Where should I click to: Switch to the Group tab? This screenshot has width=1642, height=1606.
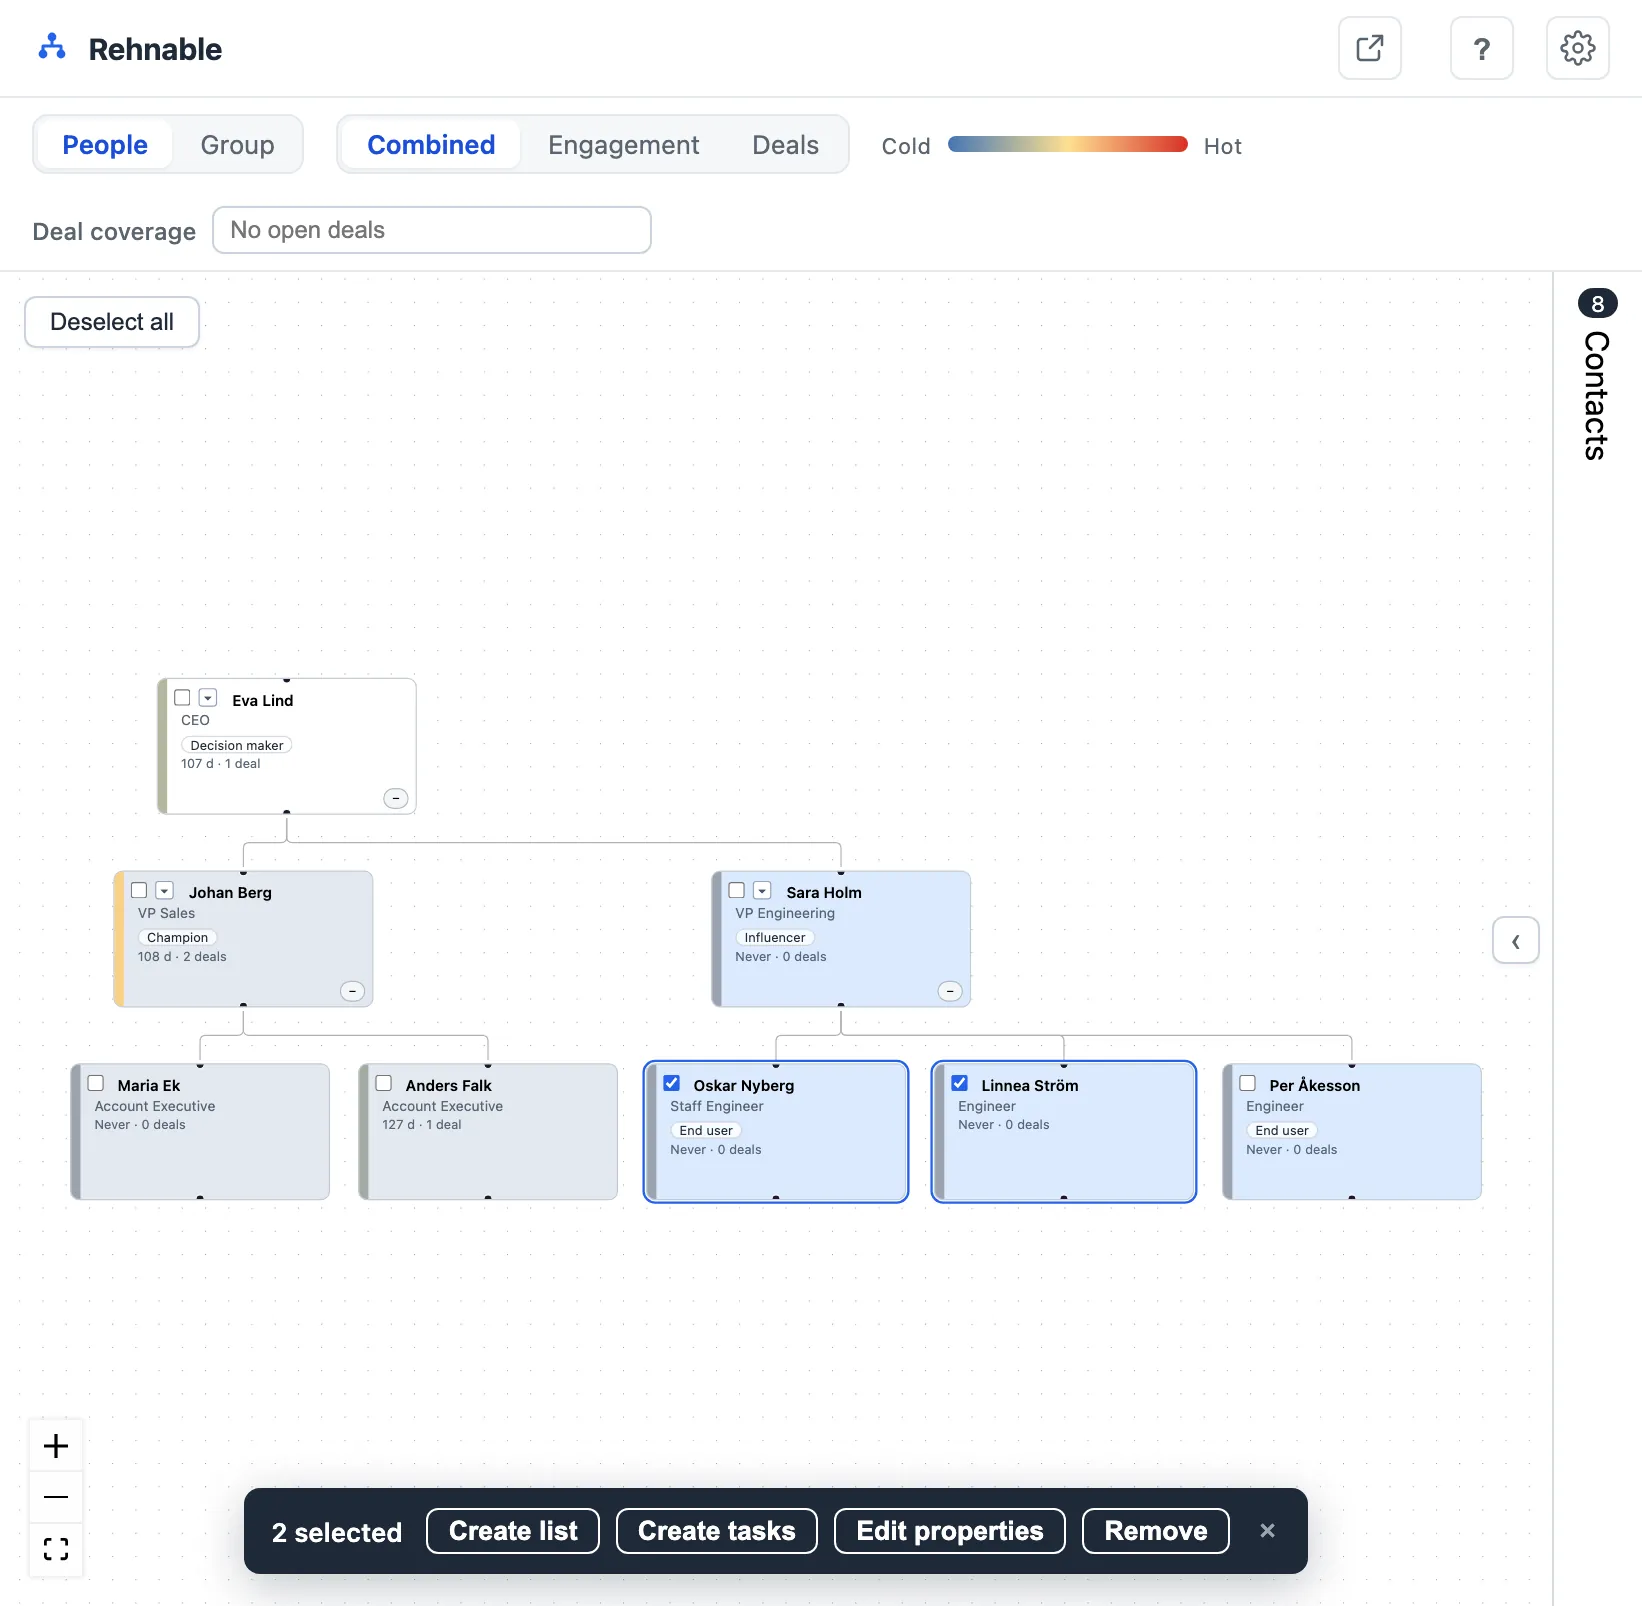[237, 145]
